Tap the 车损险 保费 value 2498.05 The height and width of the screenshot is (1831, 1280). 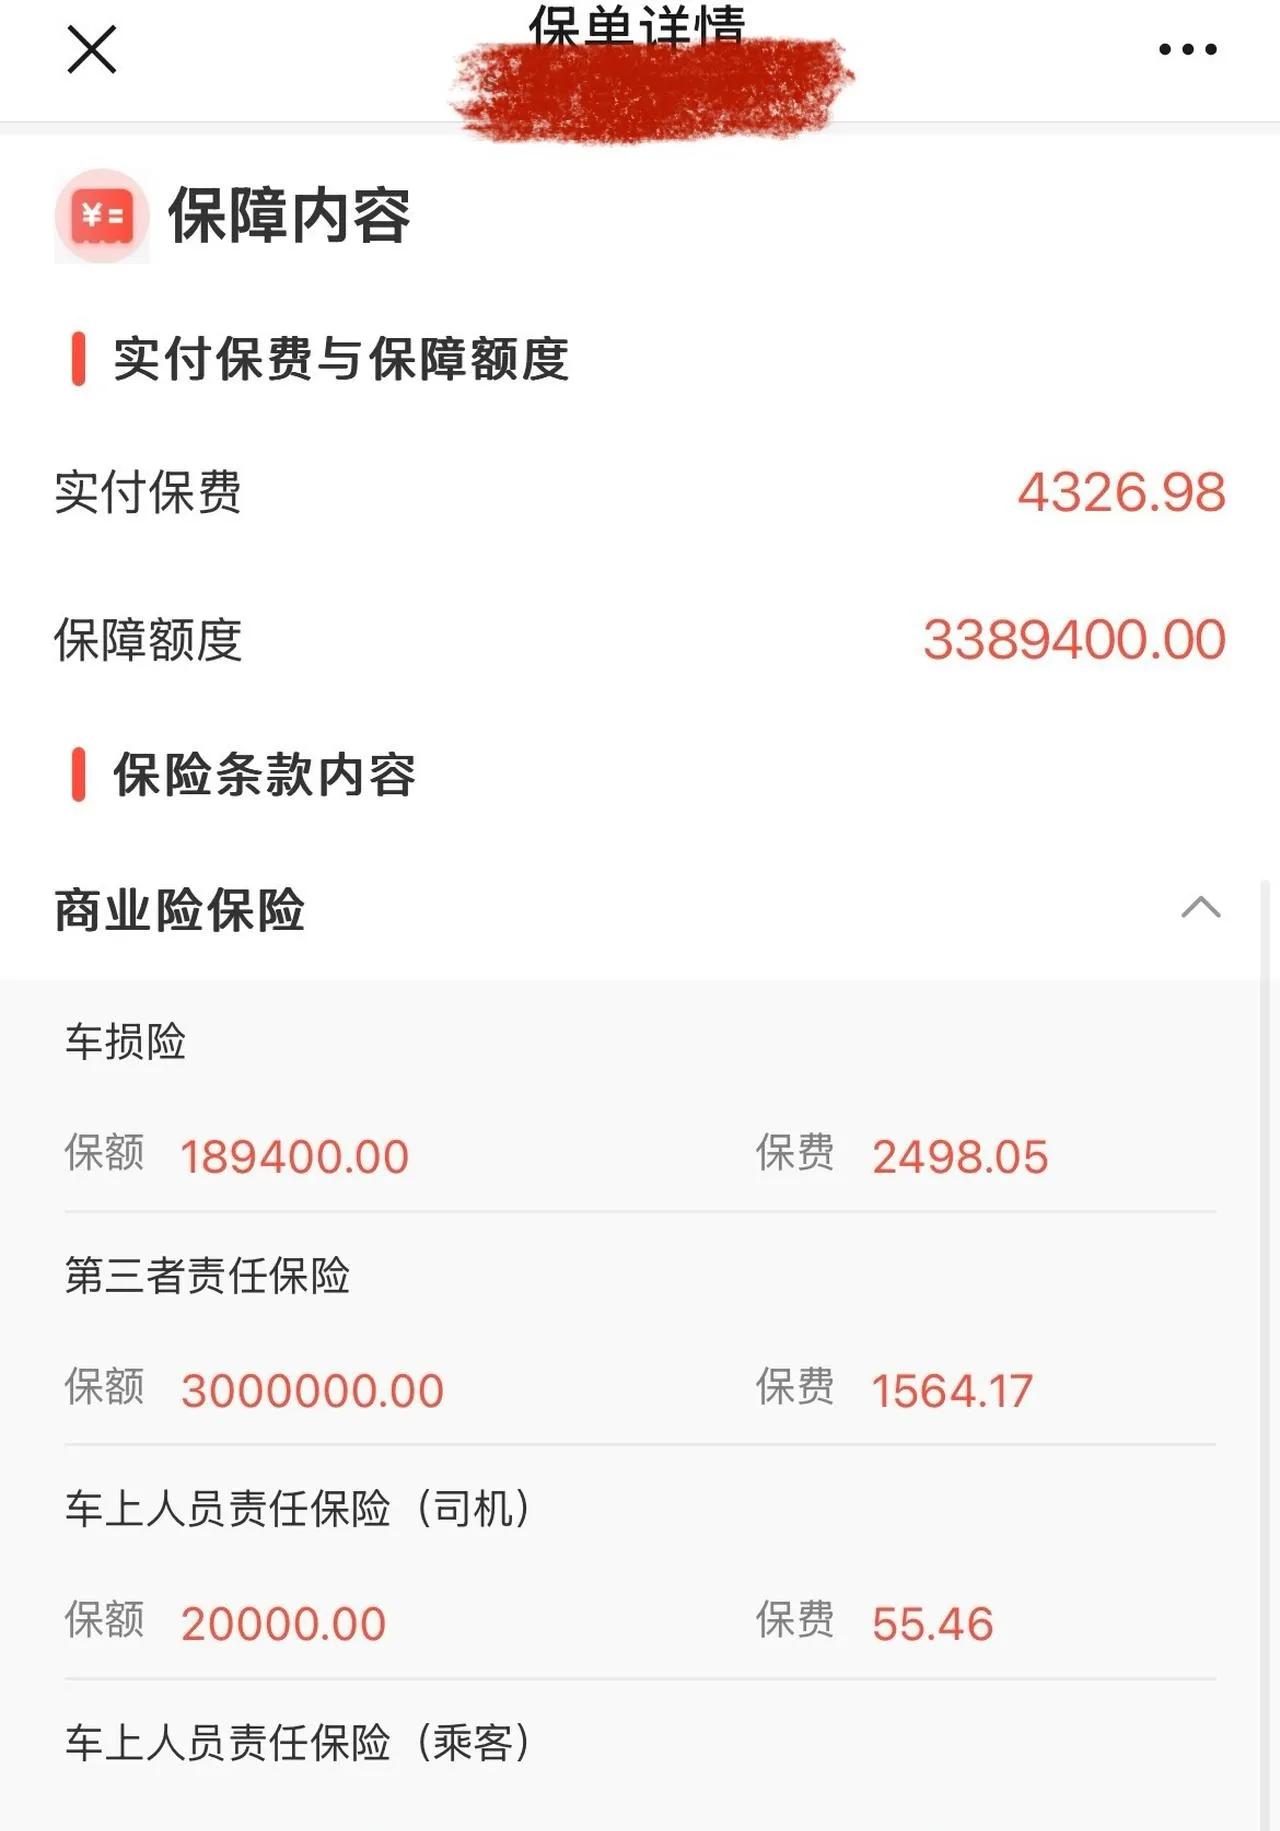(x=960, y=1157)
